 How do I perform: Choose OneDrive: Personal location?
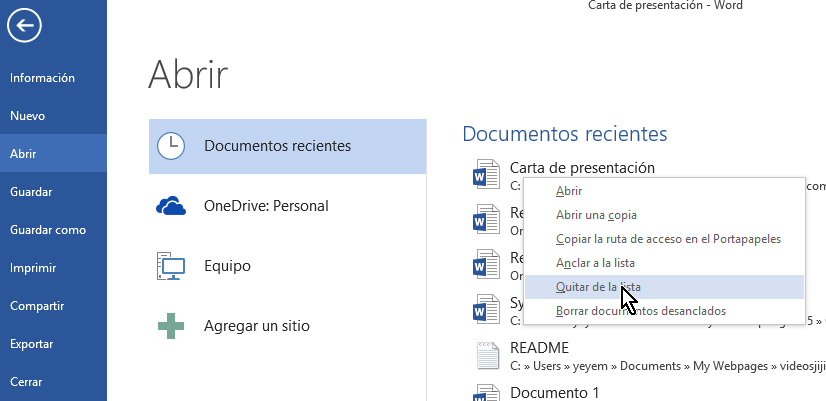(x=288, y=206)
